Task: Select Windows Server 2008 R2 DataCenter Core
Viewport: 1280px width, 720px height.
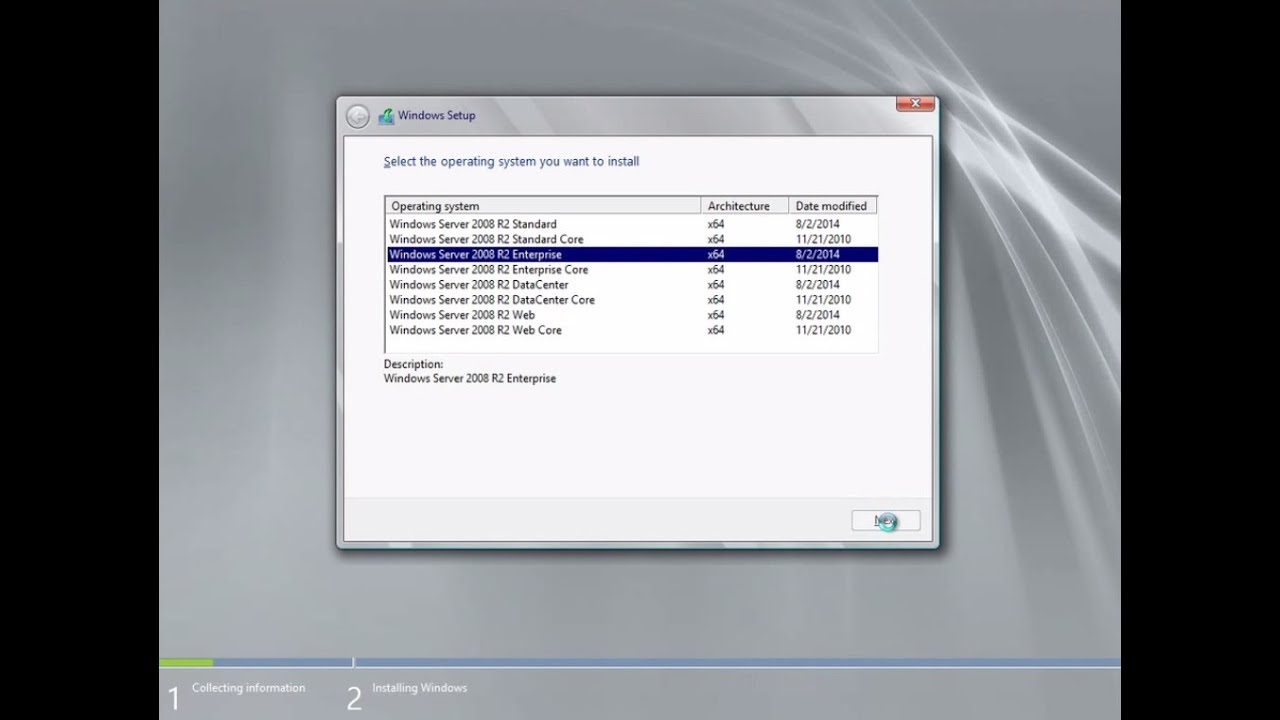Action: pos(632,300)
